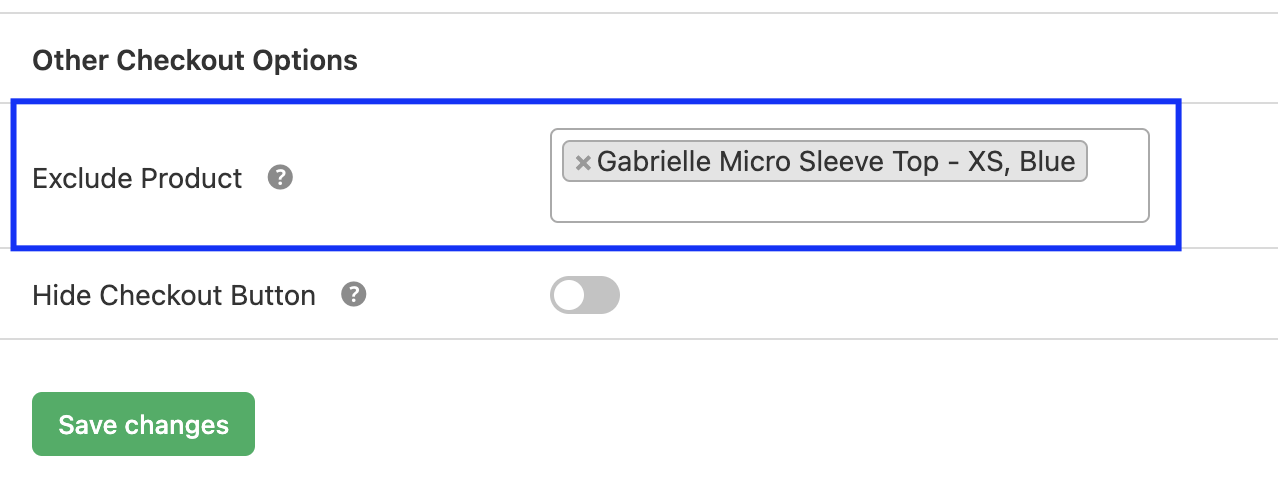1278x490 pixels.
Task: Click the Other Checkout Options heading
Action: 195,60
